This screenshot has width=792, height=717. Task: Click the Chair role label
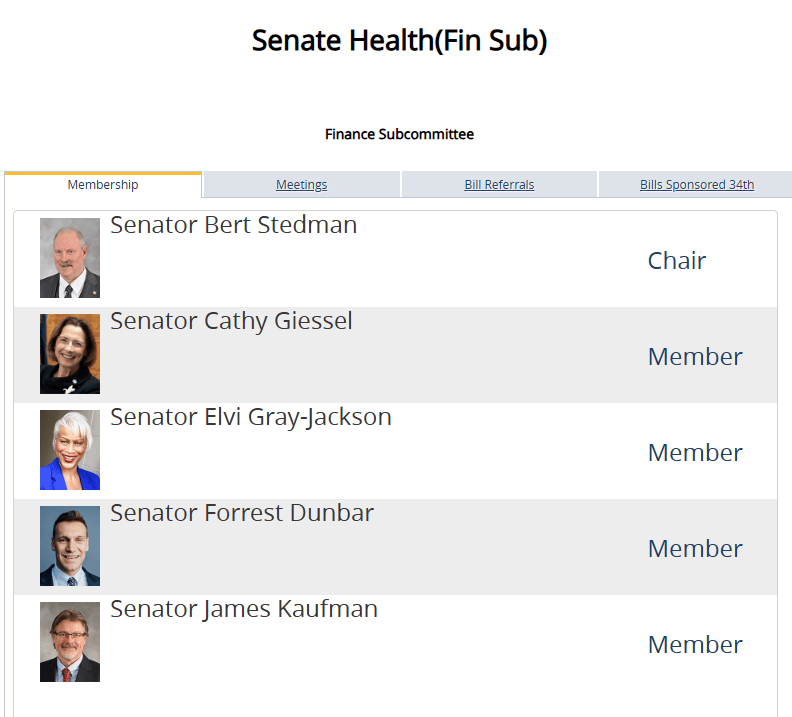[x=677, y=261]
